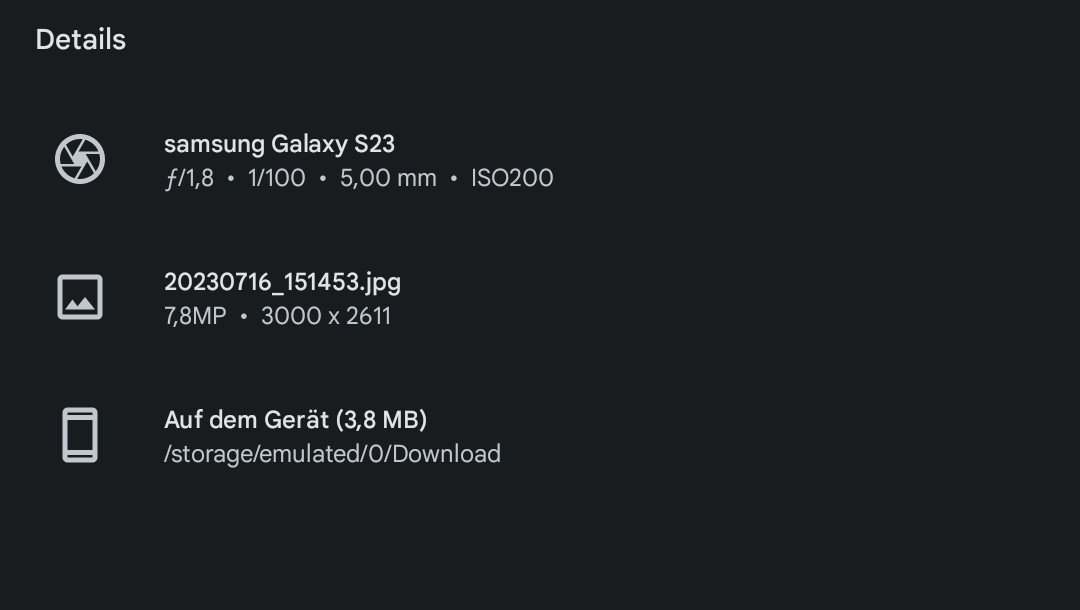This screenshot has width=1080, height=610.
Task: Select the 3000 x 2611 resolution text
Action: coord(326,317)
